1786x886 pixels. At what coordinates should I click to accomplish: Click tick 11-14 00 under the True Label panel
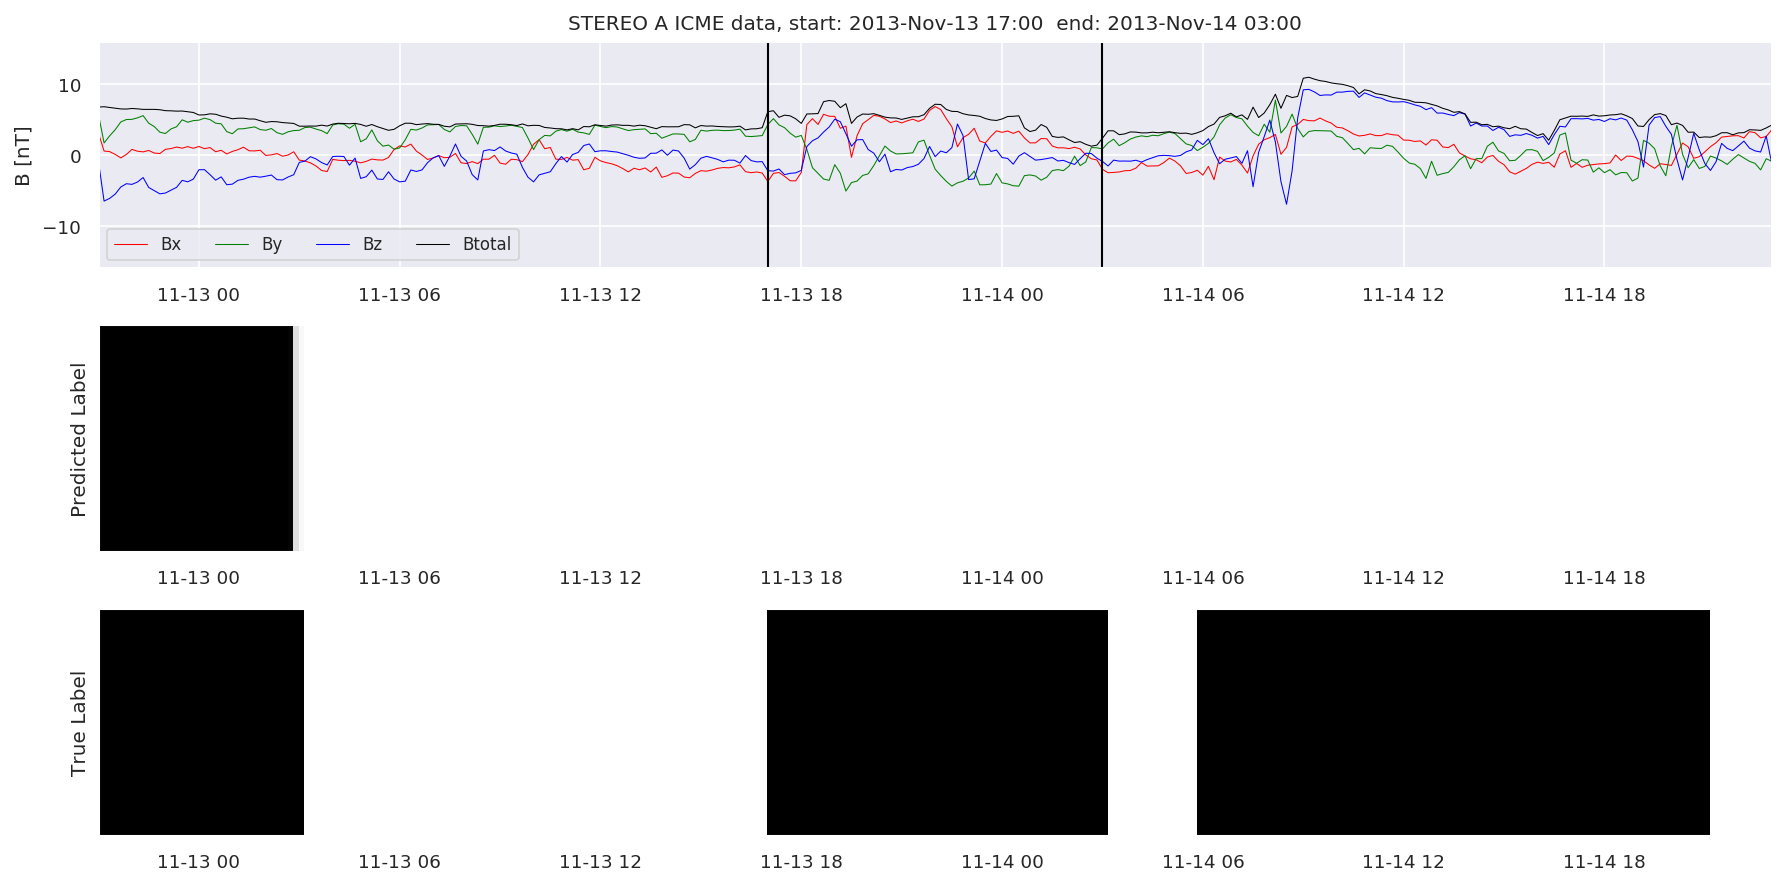tap(1002, 862)
